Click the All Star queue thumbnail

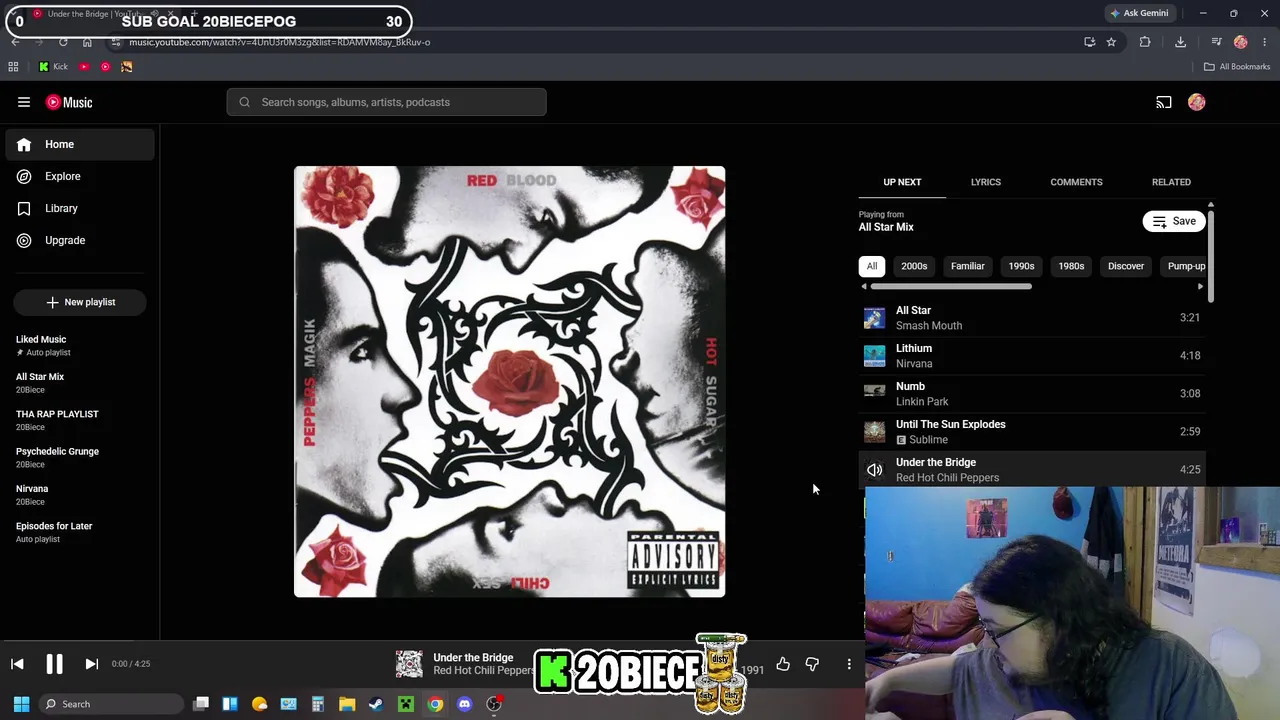coord(875,318)
